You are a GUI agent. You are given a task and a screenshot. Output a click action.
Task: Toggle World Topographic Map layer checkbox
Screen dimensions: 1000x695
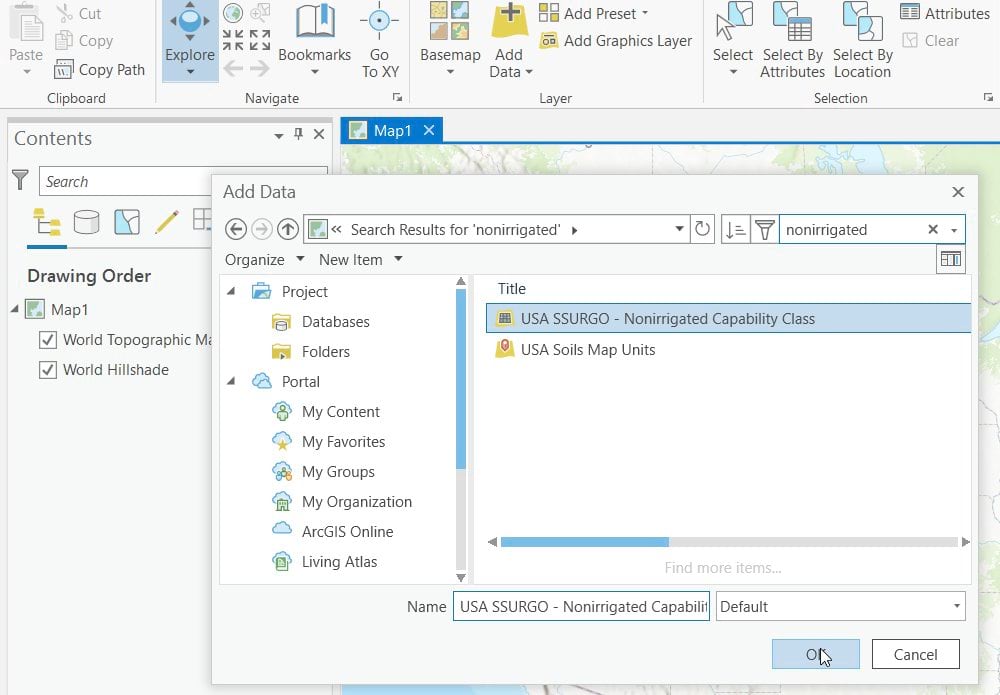(48, 340)
